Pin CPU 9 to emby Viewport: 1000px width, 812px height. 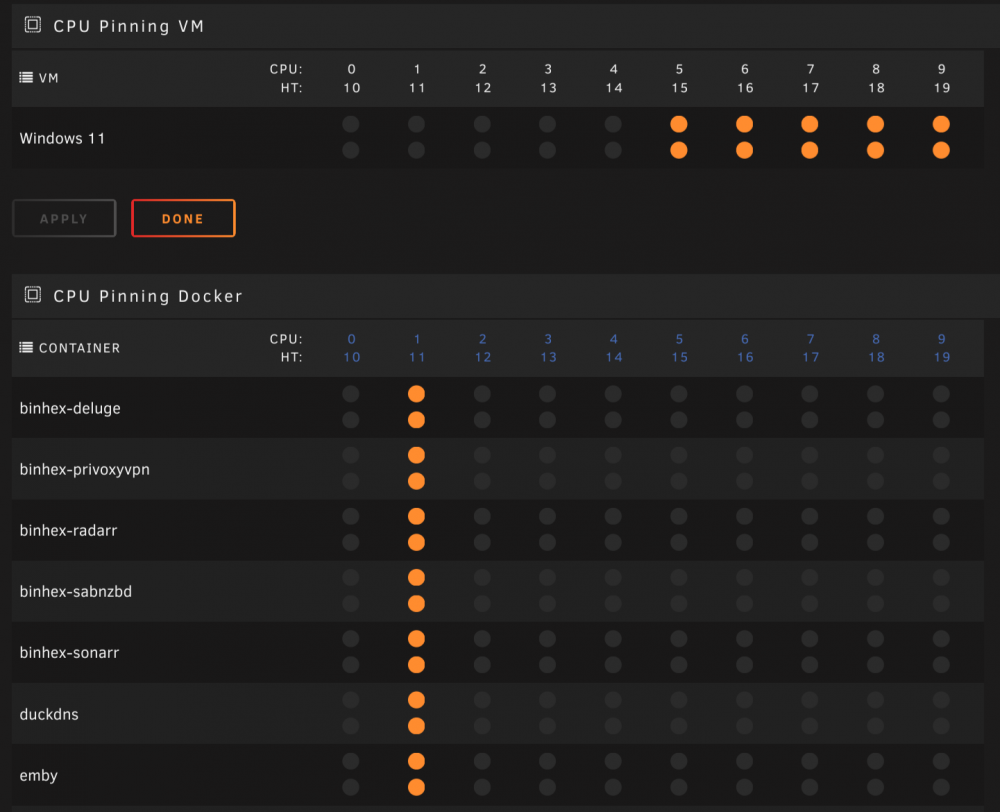(941, 761)
